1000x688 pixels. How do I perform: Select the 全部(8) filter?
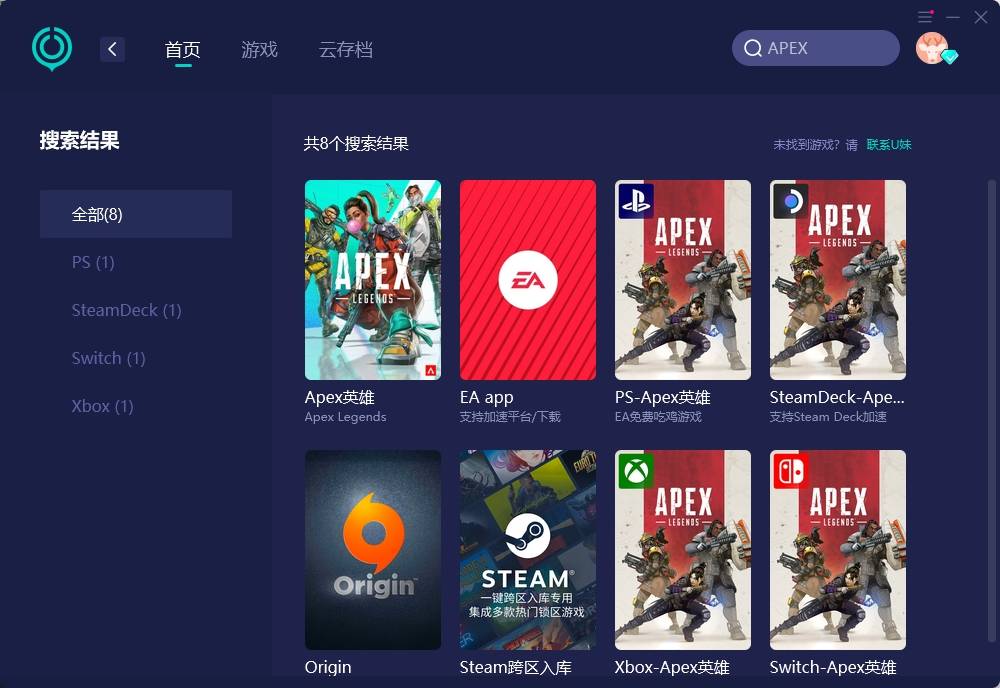136,214
